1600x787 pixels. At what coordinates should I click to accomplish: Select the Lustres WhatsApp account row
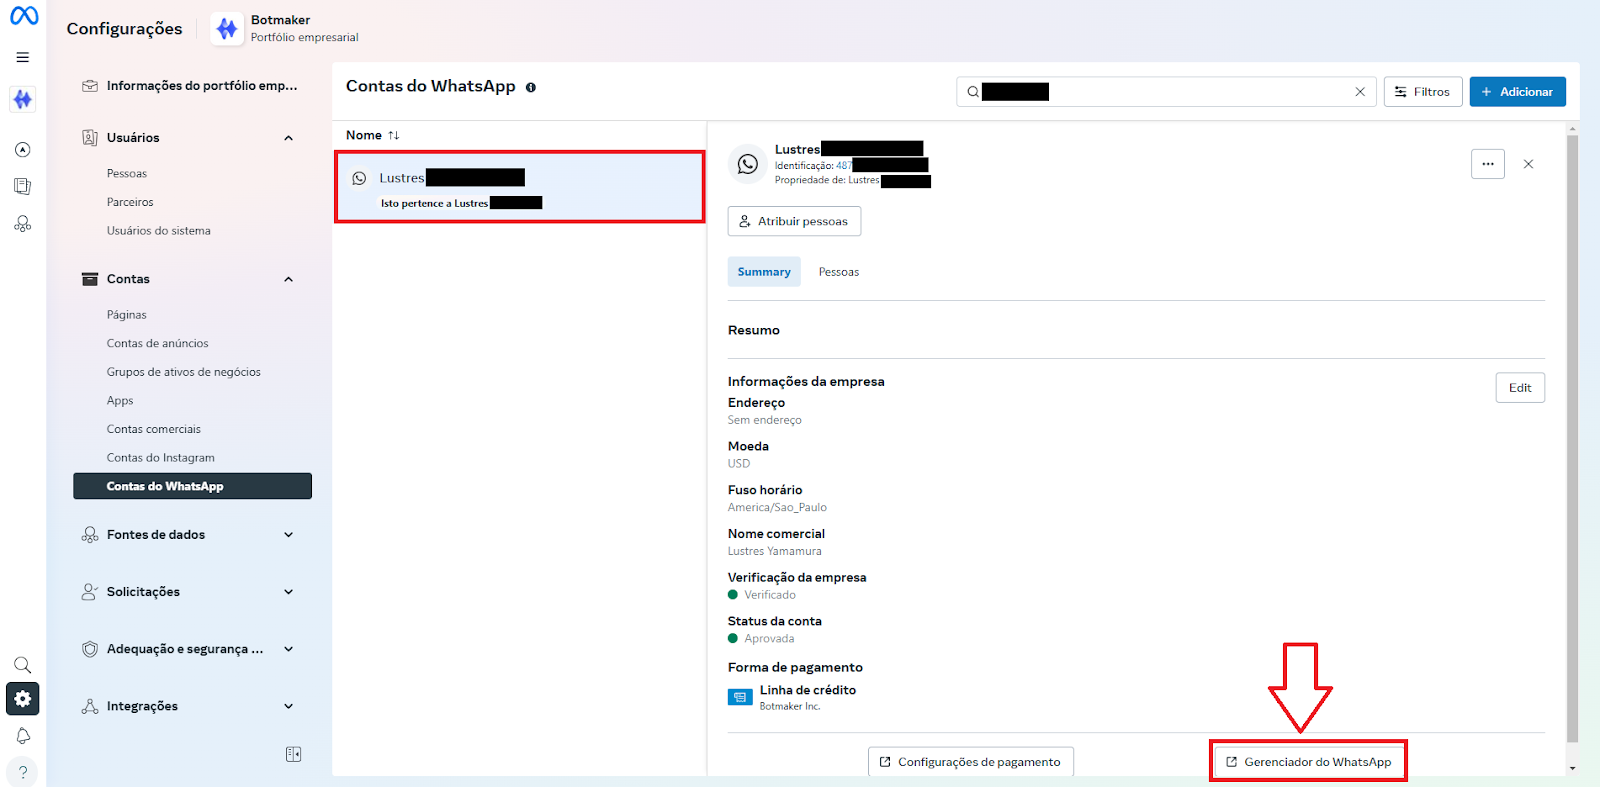[519, 187]
